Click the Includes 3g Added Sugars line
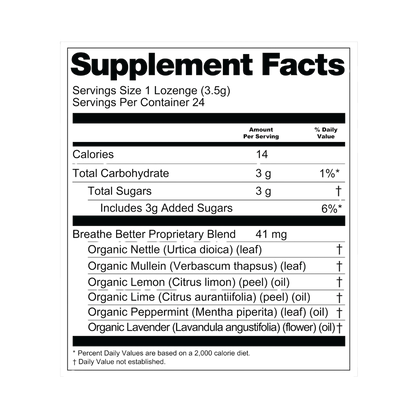Screen dimensions: 416x415 pyautogui.click(x=166, y=208)
